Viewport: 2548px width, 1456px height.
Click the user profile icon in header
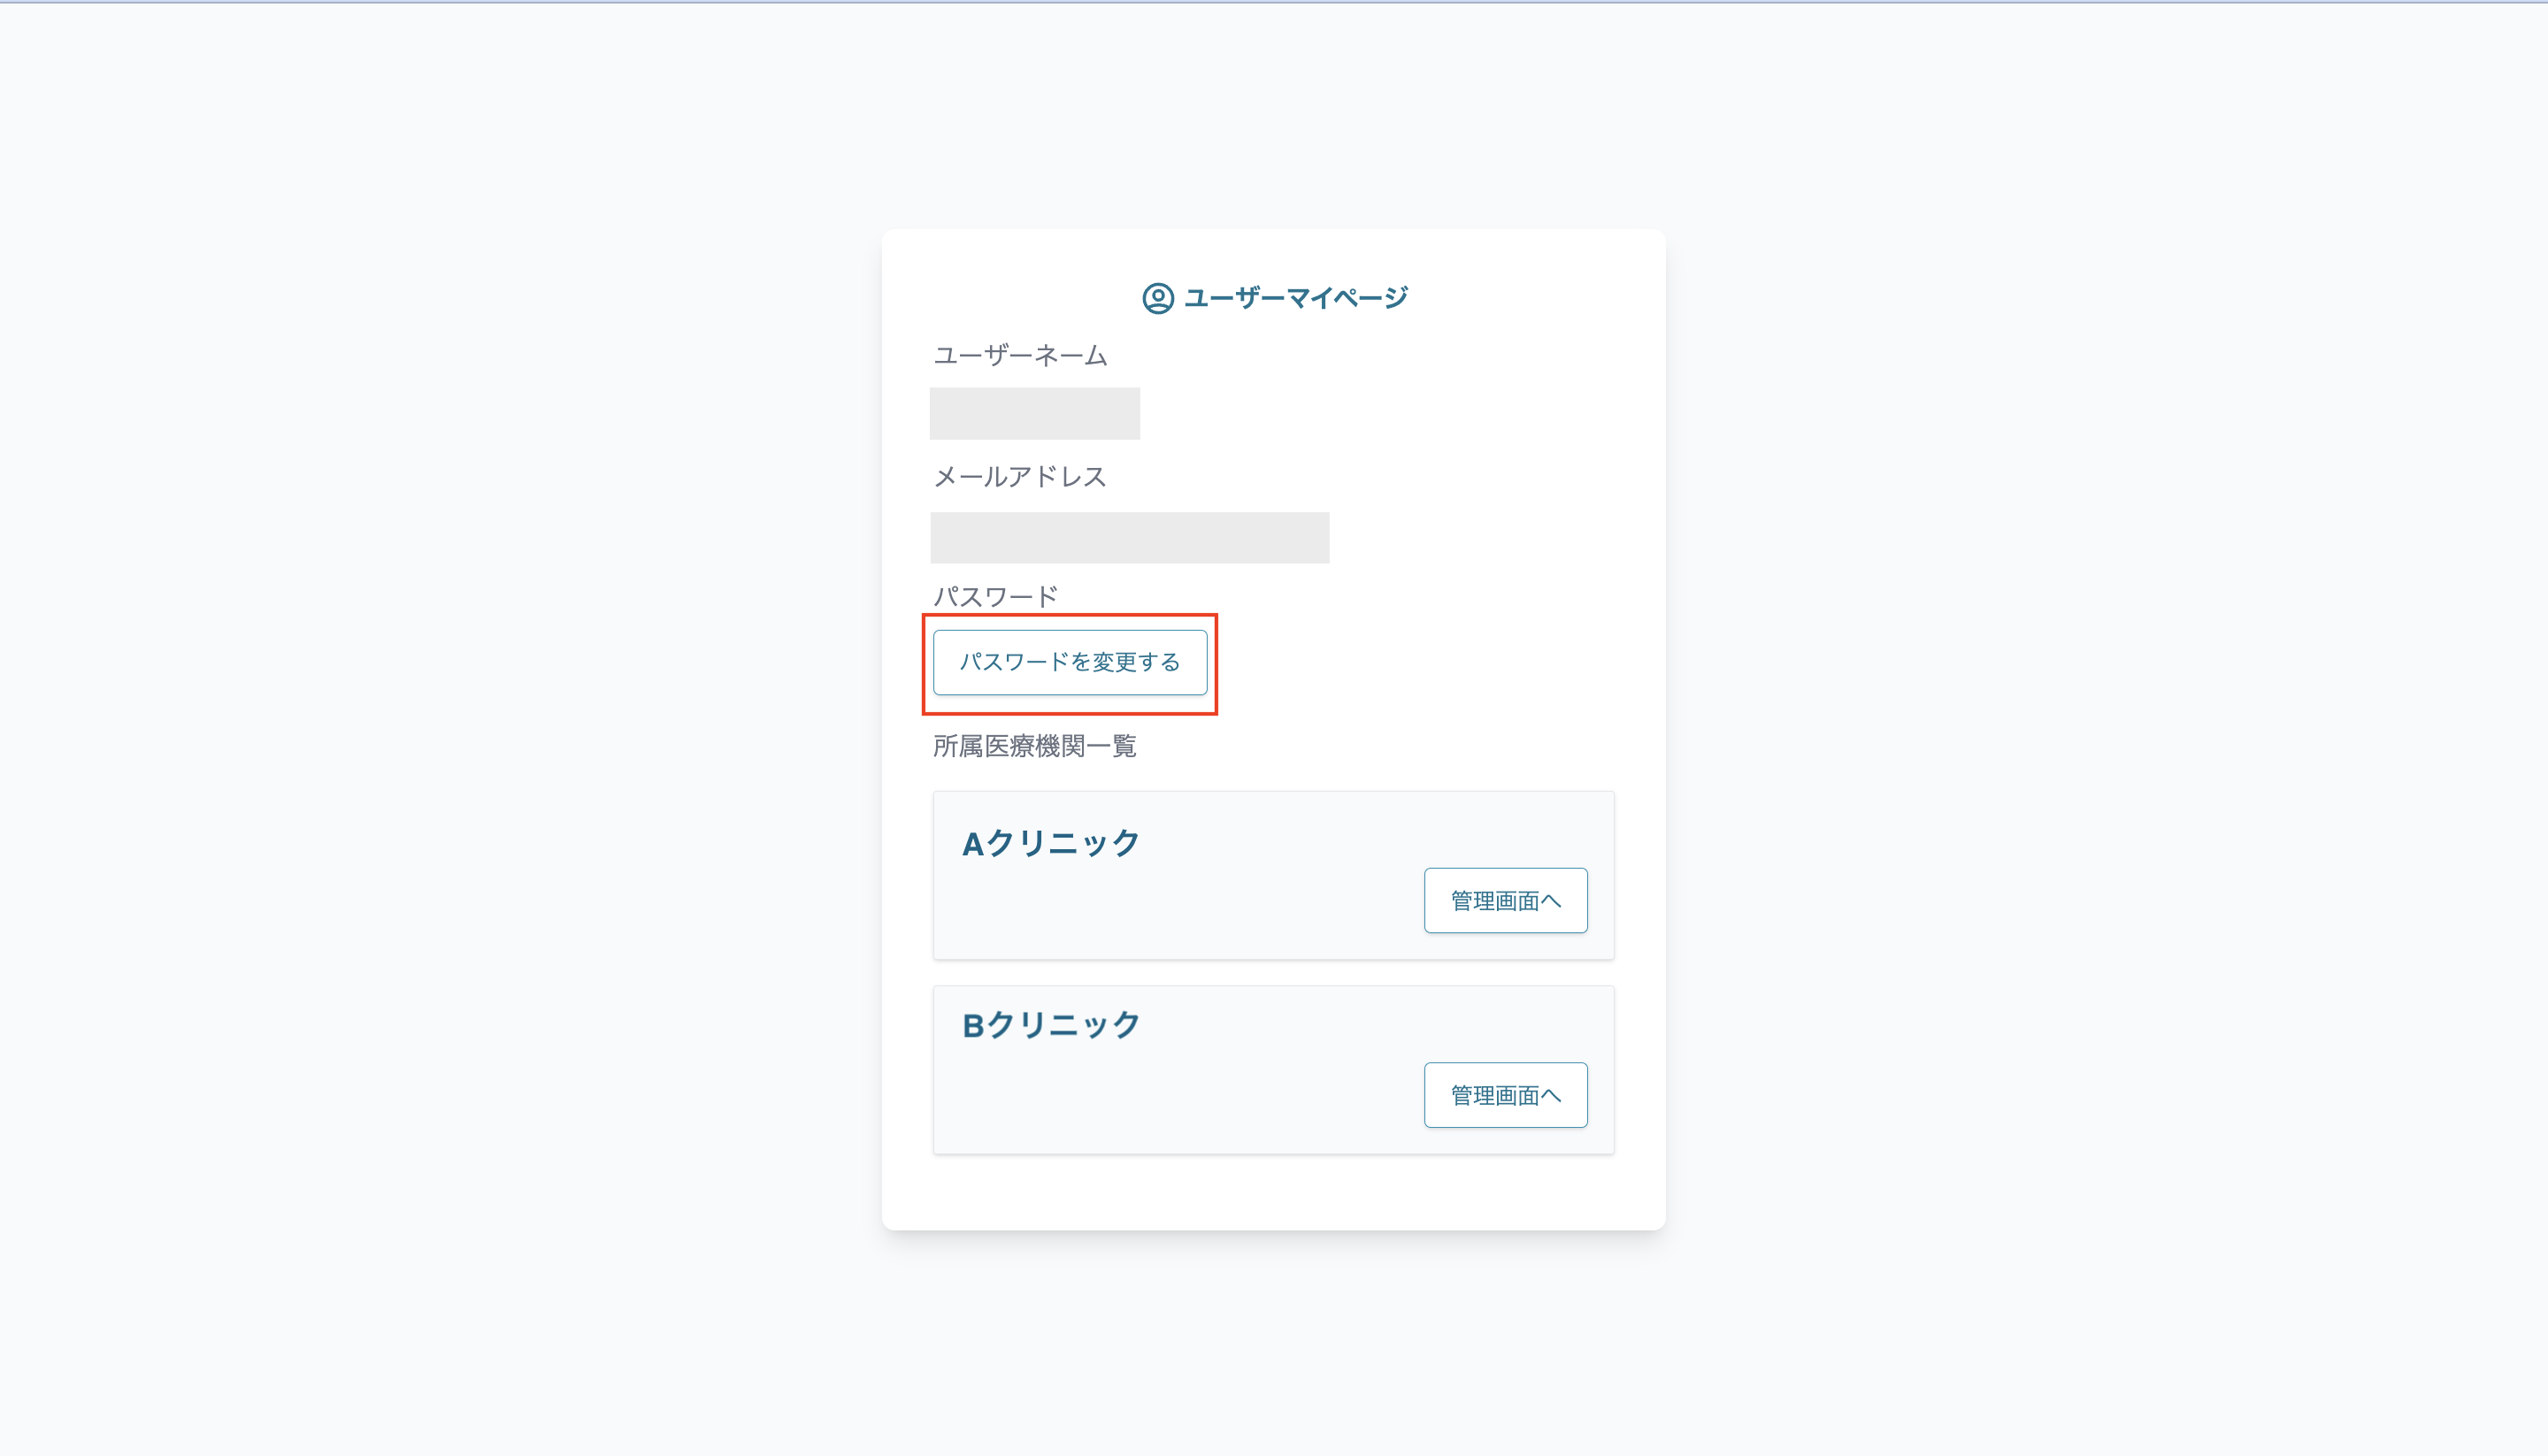point(1157,298)
